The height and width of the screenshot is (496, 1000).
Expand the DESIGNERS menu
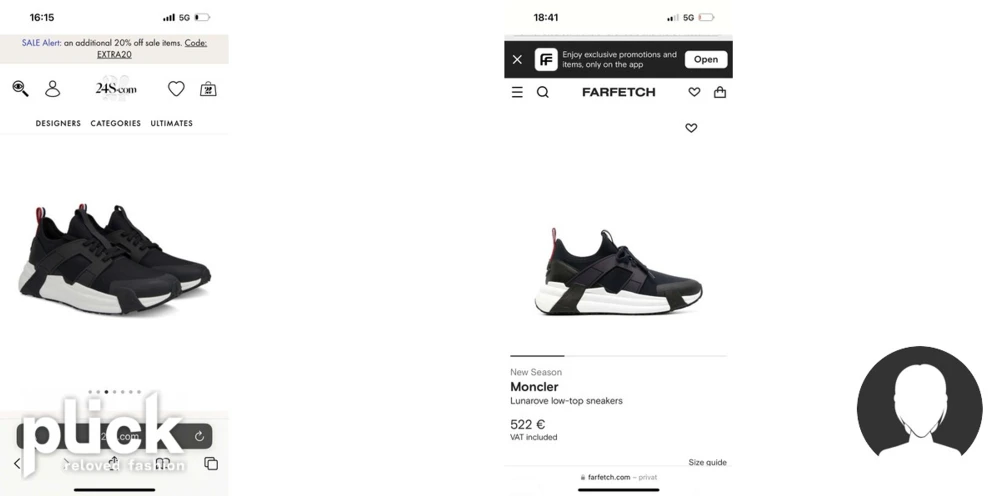click(x=58, y=124)
